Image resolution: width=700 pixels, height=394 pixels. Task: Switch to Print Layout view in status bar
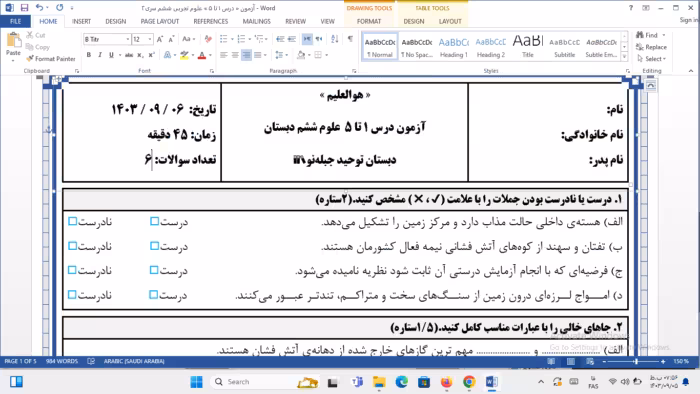(x=571, y=361)
